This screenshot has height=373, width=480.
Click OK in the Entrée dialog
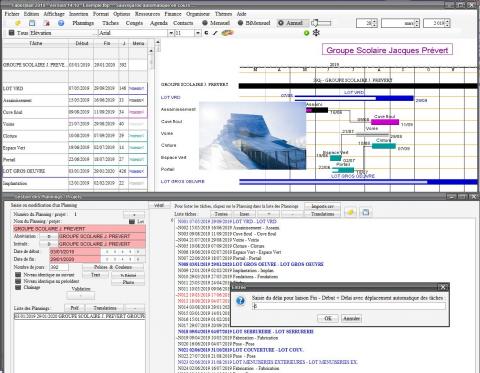pyautogui.click(x=328, y=318)
